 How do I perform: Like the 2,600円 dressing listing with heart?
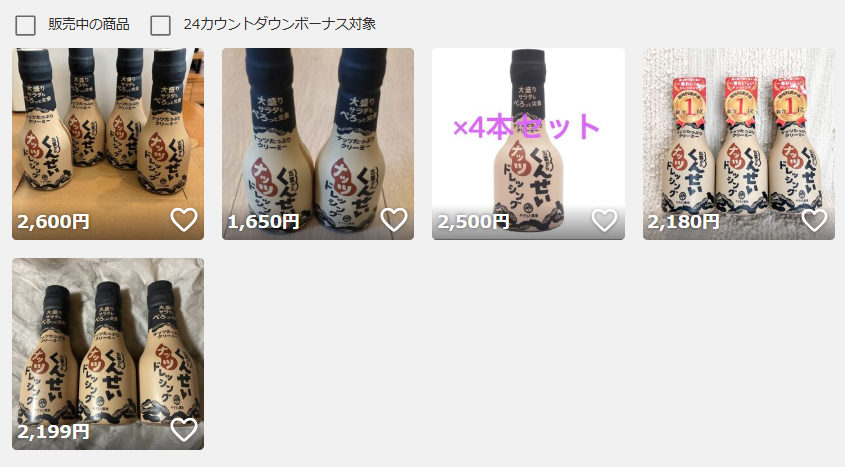pyautogui.click(x=184, y=220)
